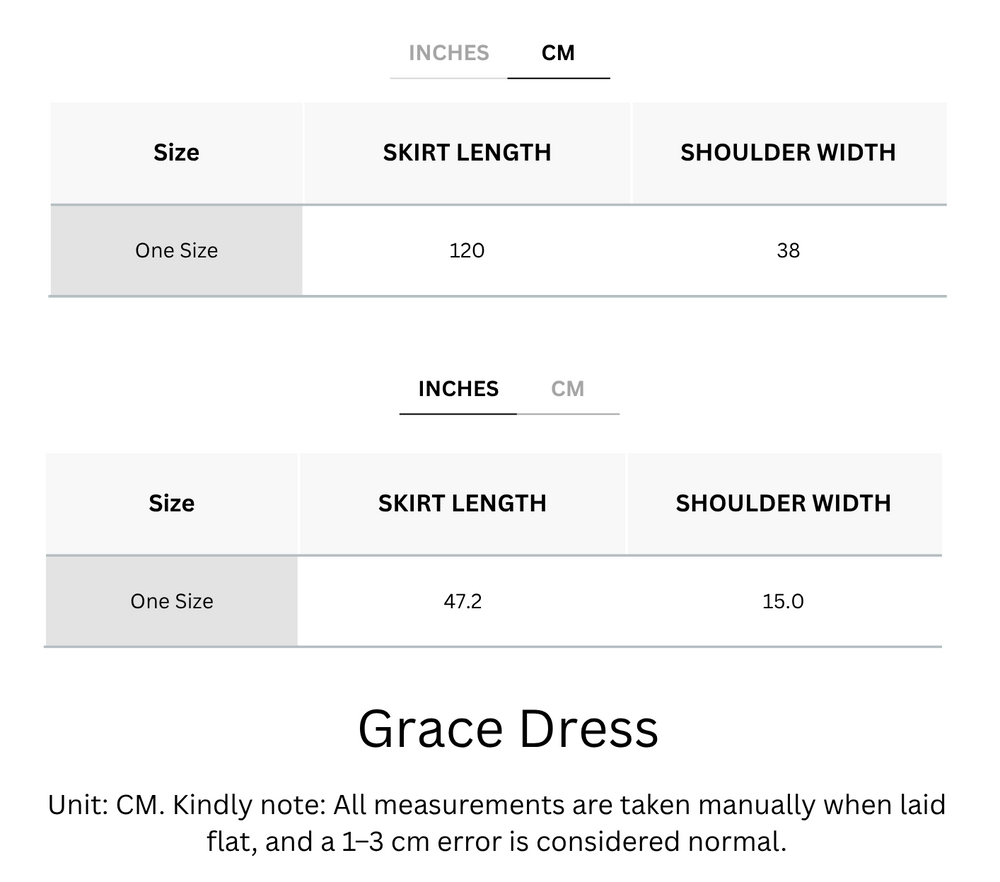Click the SHOULDER WIDTH header in the inches table

[x=784, y=503]
